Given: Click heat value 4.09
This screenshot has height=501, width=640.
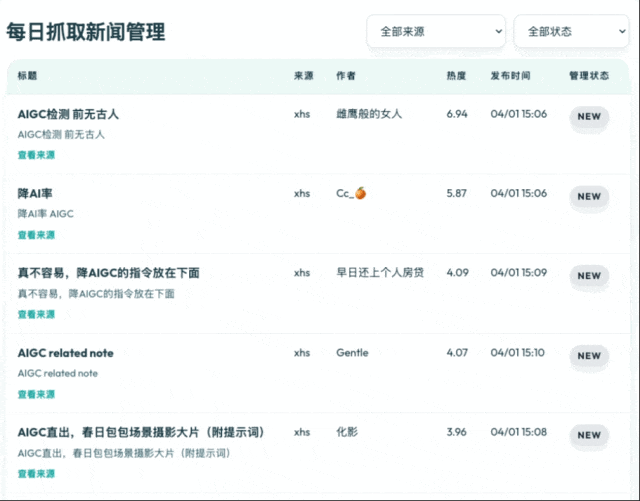Looking at the screenshot, I should [x=458, y=272].
